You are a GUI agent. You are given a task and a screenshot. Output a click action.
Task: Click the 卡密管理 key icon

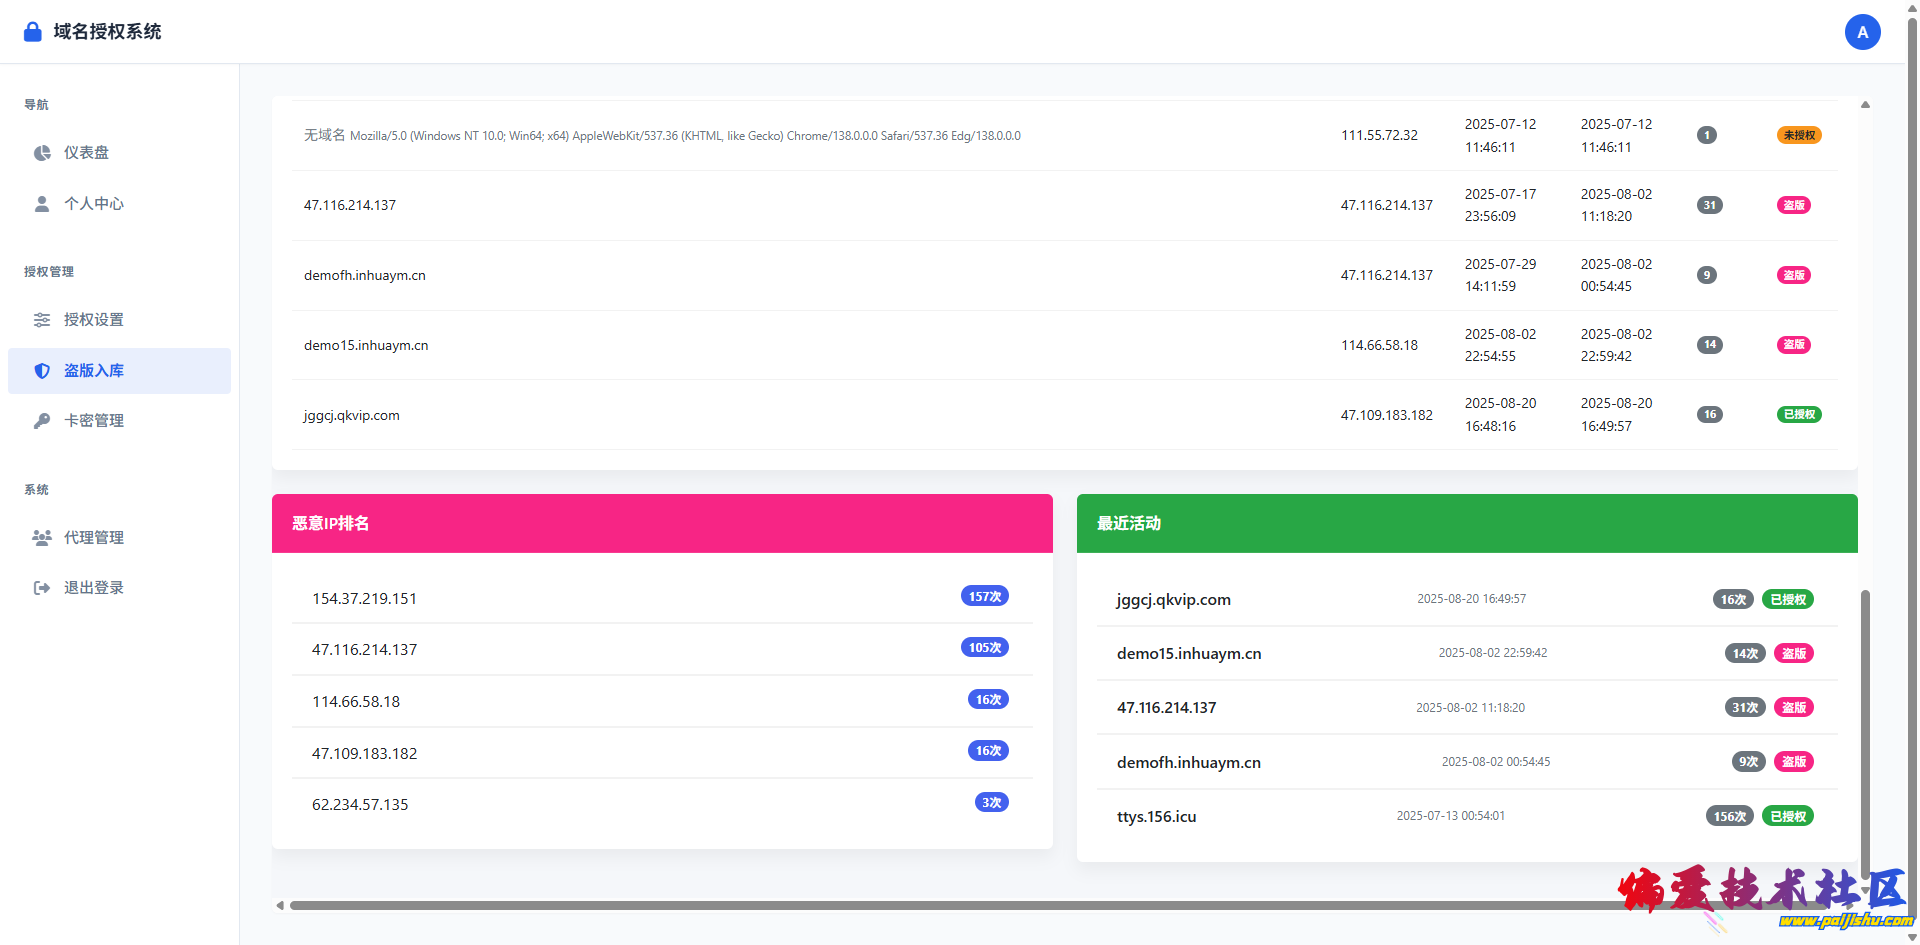click(x=42, y=421)
